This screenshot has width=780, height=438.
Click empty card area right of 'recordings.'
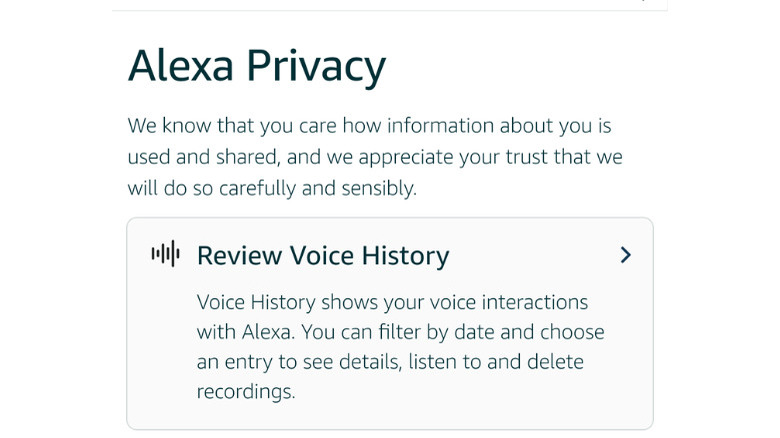coord(470,391)
